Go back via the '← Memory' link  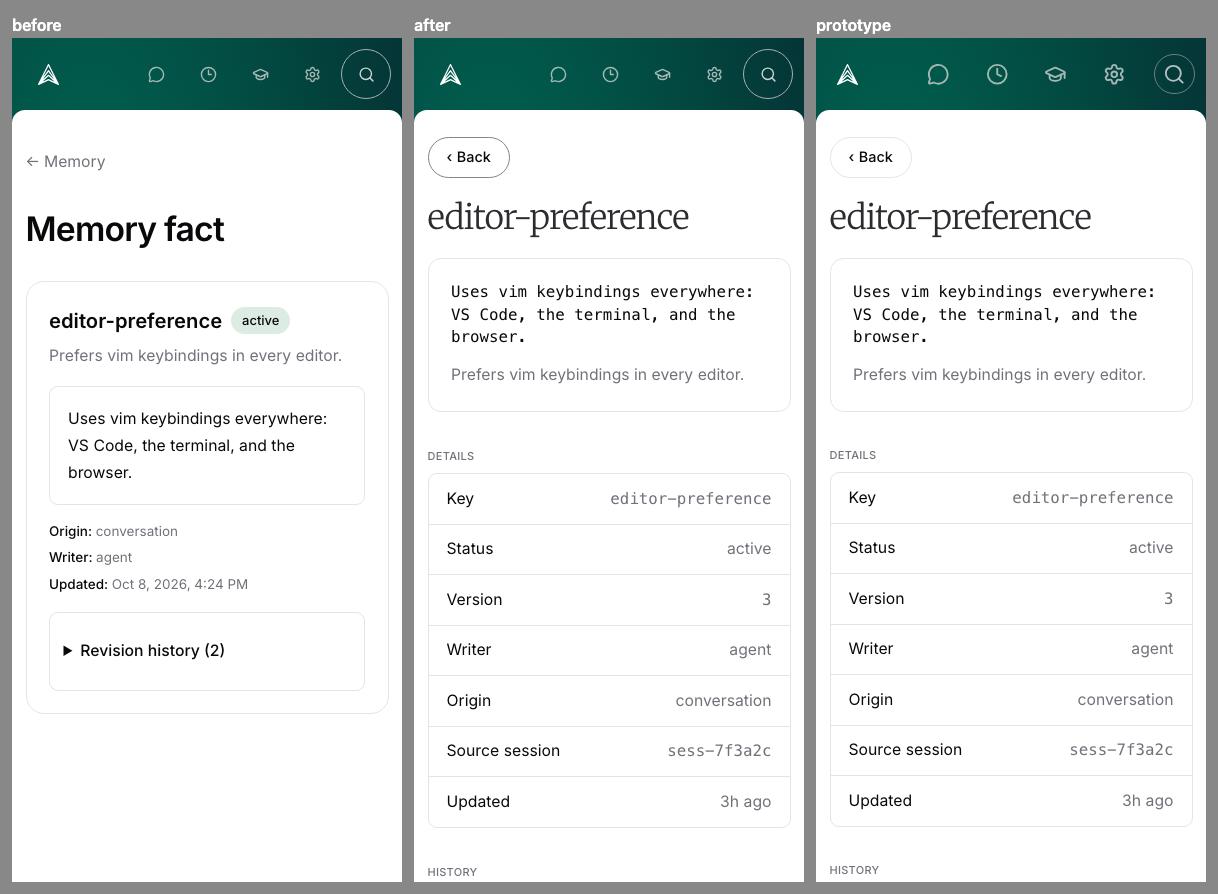tap(66, 161)
